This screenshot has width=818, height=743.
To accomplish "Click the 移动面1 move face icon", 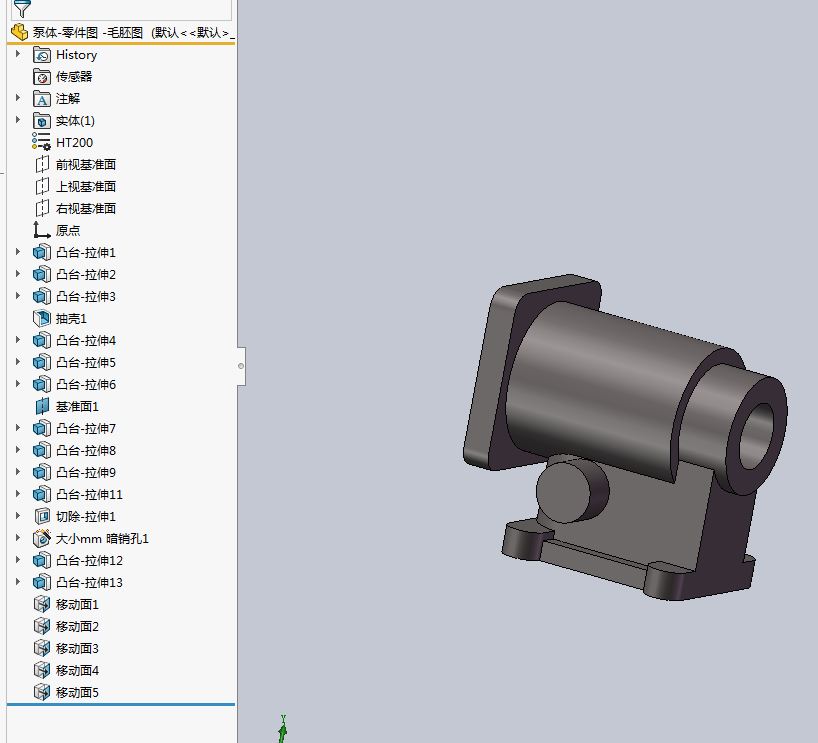I will 42,604.
